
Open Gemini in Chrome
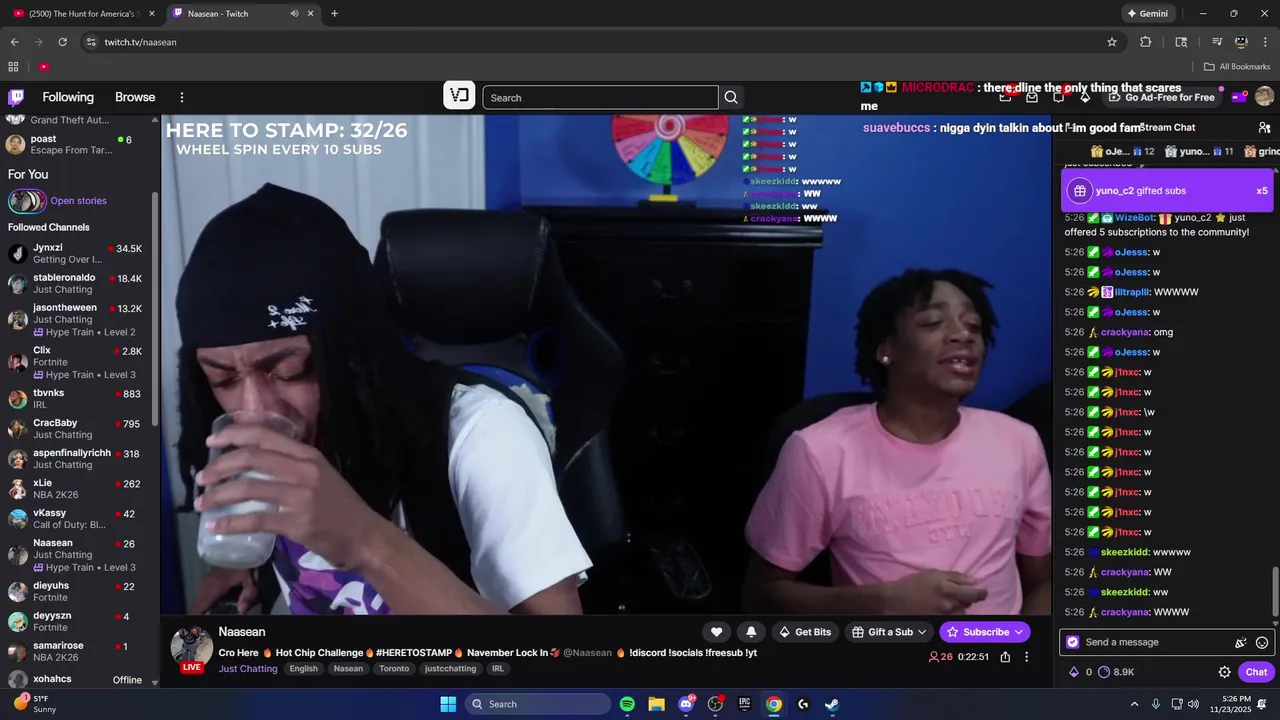(1148, 14)
